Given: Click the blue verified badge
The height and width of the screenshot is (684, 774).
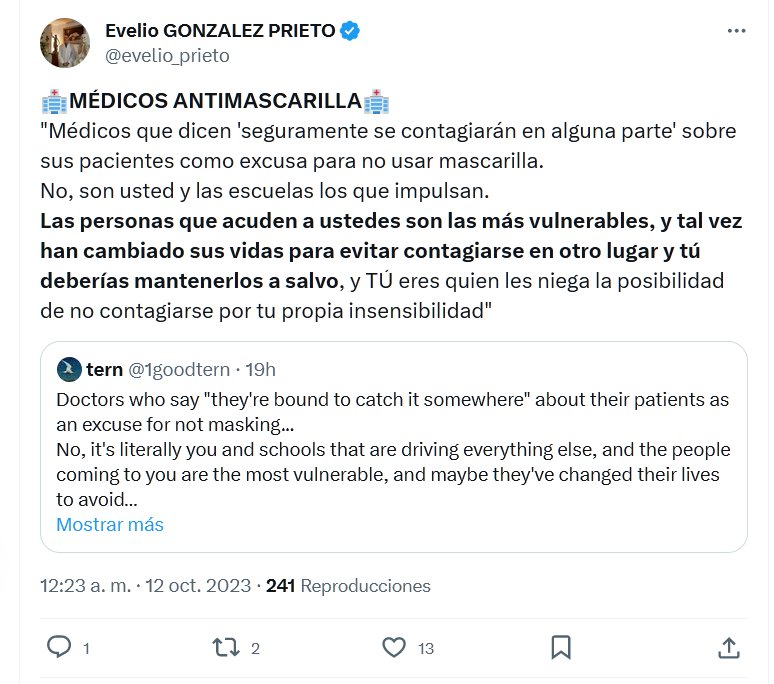Looking at the screenshot, I should (x=350, y=31).
